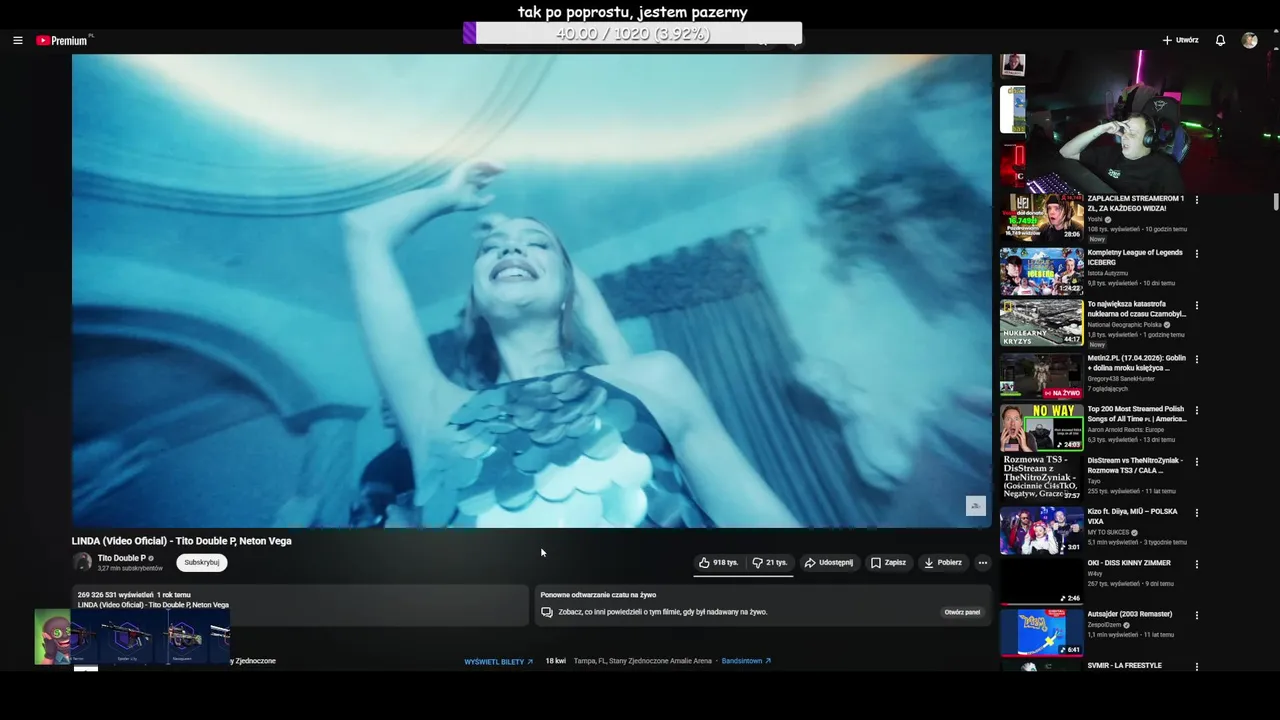Open options for DisStream vs TheNitroZyniak video
Screen dimensions: 1280x720
(x=1196, y=462)
